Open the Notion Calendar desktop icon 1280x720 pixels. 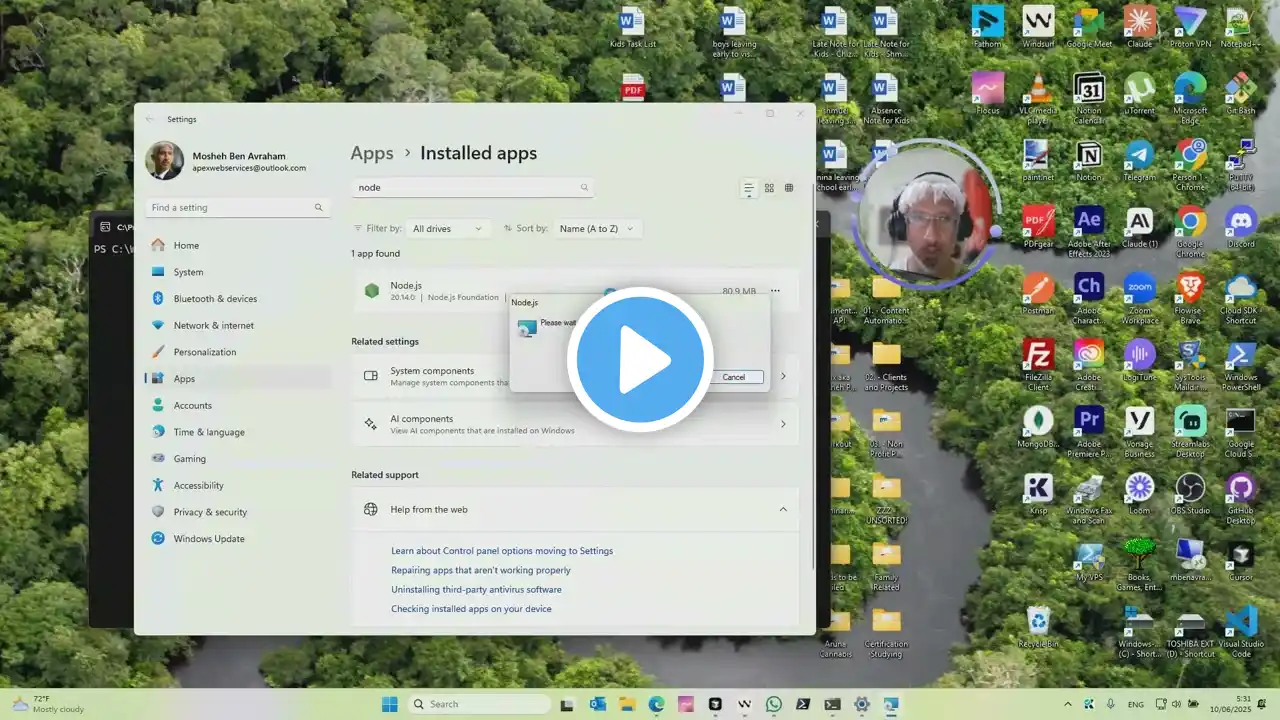pos(1089,98)
